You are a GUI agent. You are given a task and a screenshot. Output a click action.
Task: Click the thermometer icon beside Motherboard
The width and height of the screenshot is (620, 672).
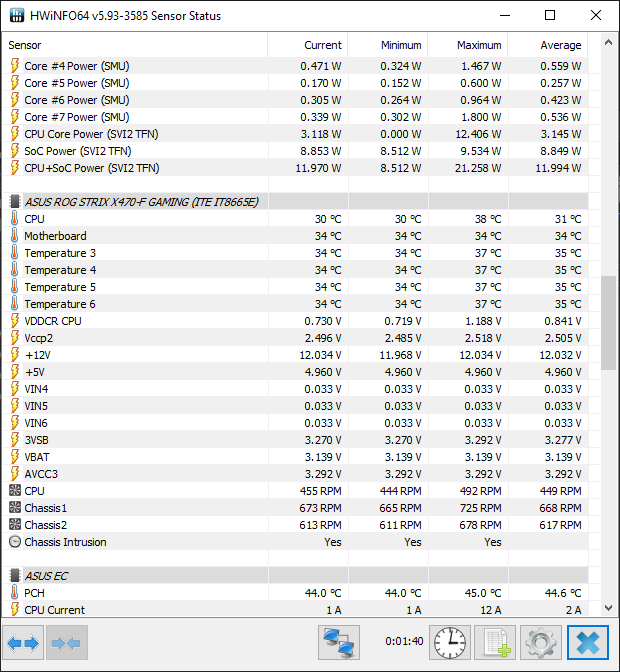tap(15, 236)
